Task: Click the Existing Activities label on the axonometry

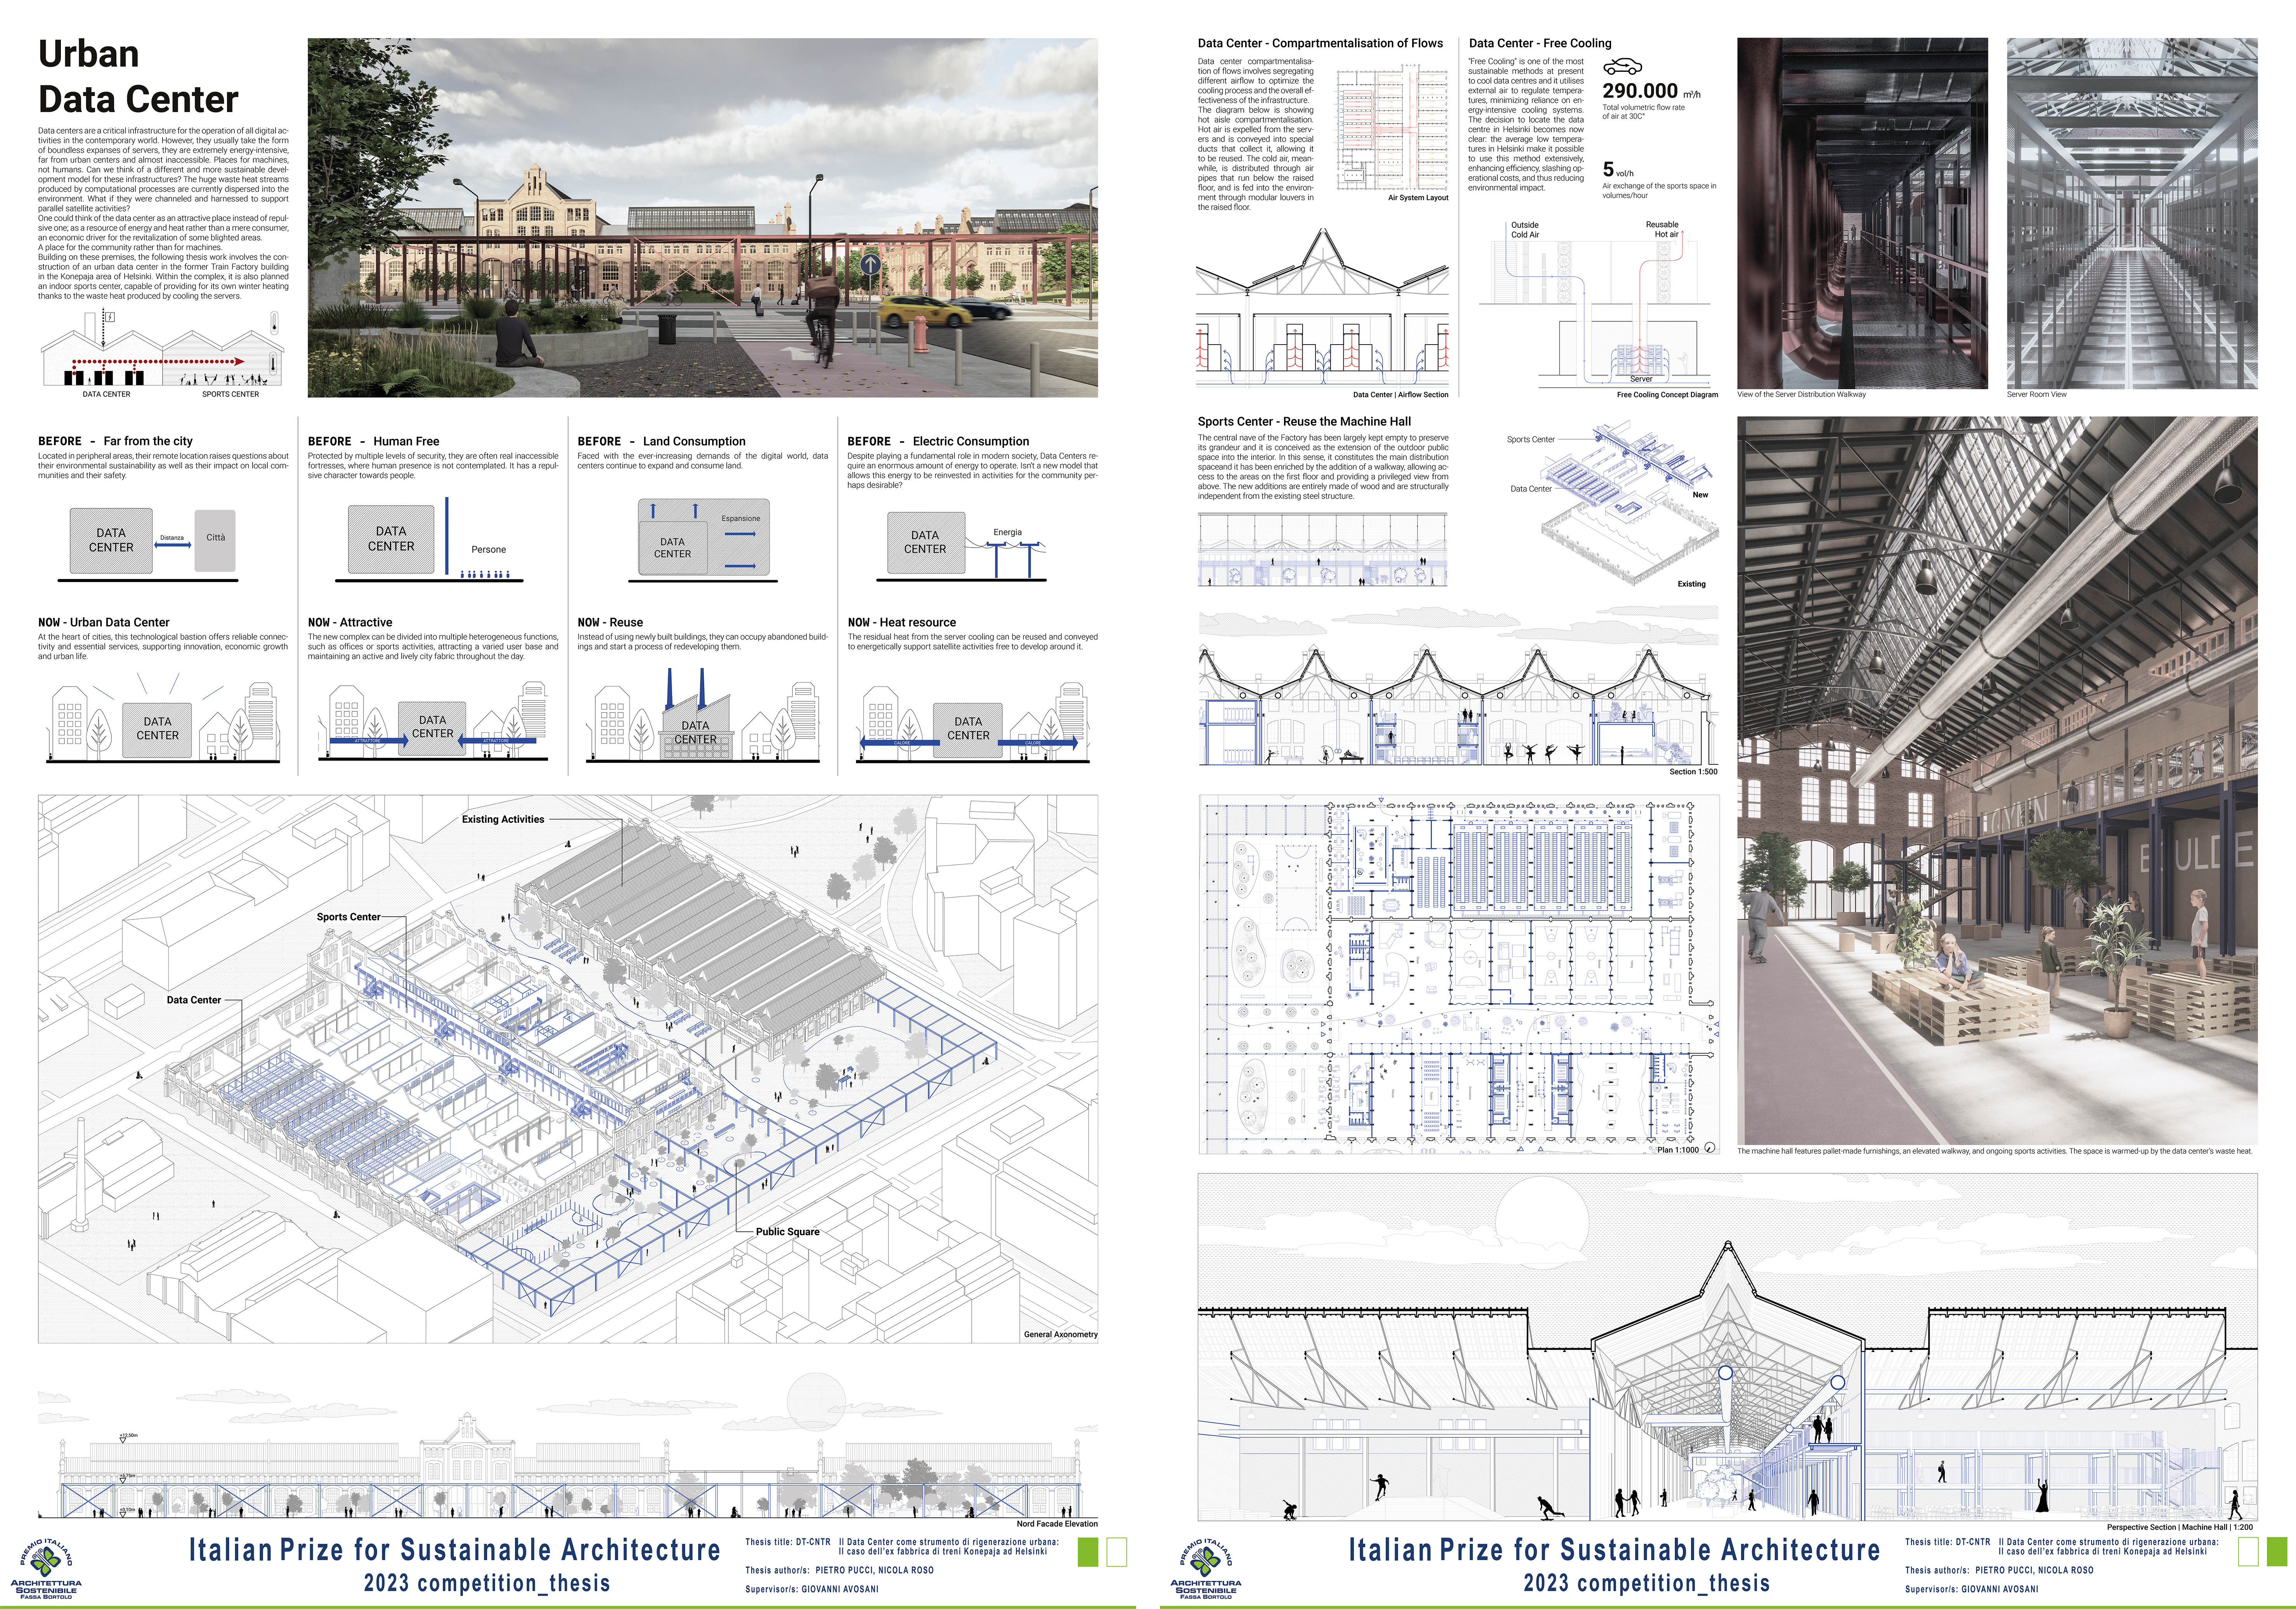Action: tap(502, 819)
